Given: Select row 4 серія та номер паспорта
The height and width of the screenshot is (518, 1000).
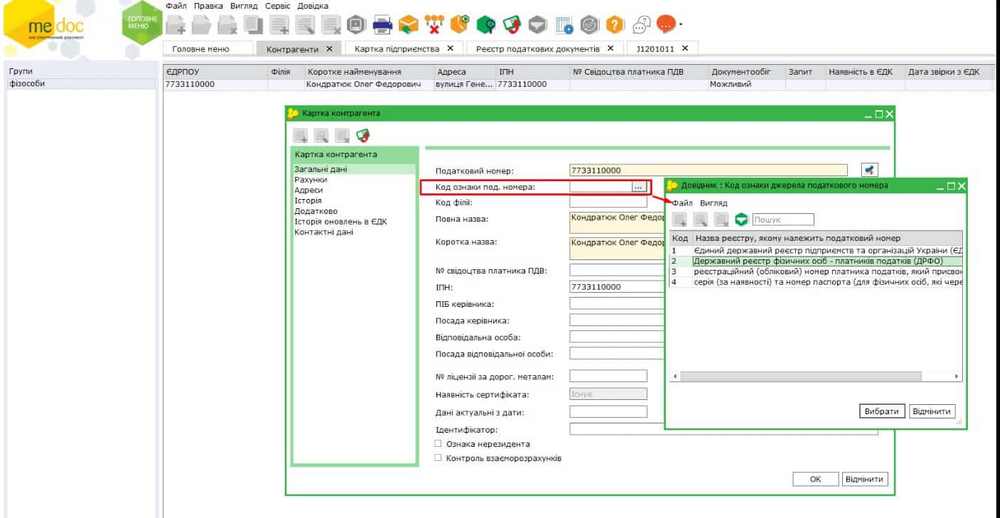Looking at the screenshot, I should (815, 283).
